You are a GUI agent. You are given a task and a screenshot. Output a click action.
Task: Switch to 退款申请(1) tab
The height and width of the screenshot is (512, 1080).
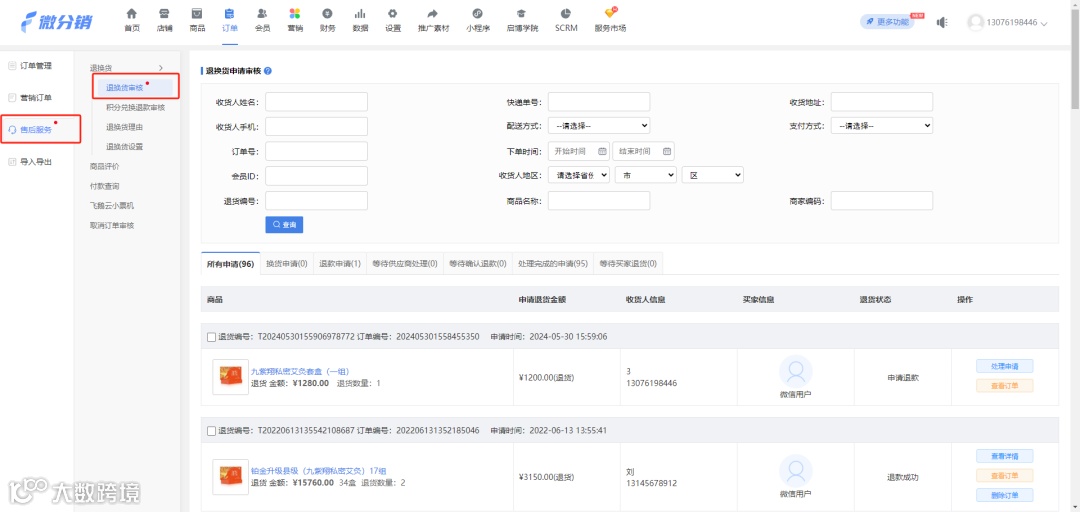point(340,263)
